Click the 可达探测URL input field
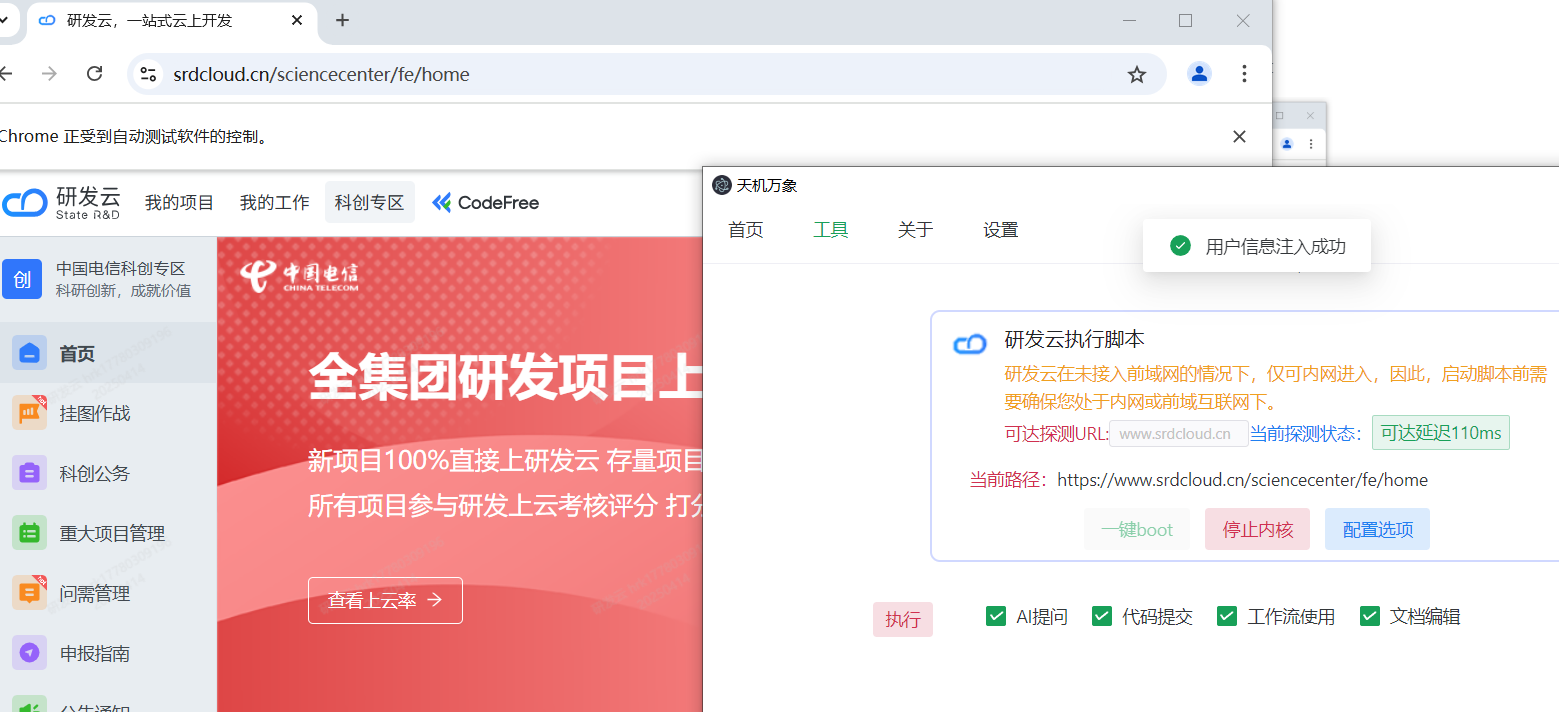Viewport: 1559px width, 712px height. (1178, 434)
